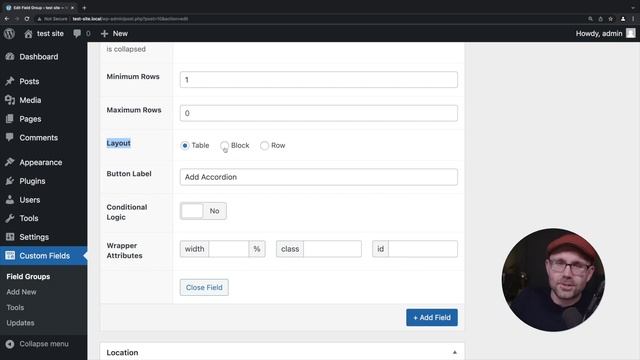Viewport: 640px width, 360px height.
Task: Click the browser zoom magnifier icon
Action: pyautogui.click(x=590, y=19)
